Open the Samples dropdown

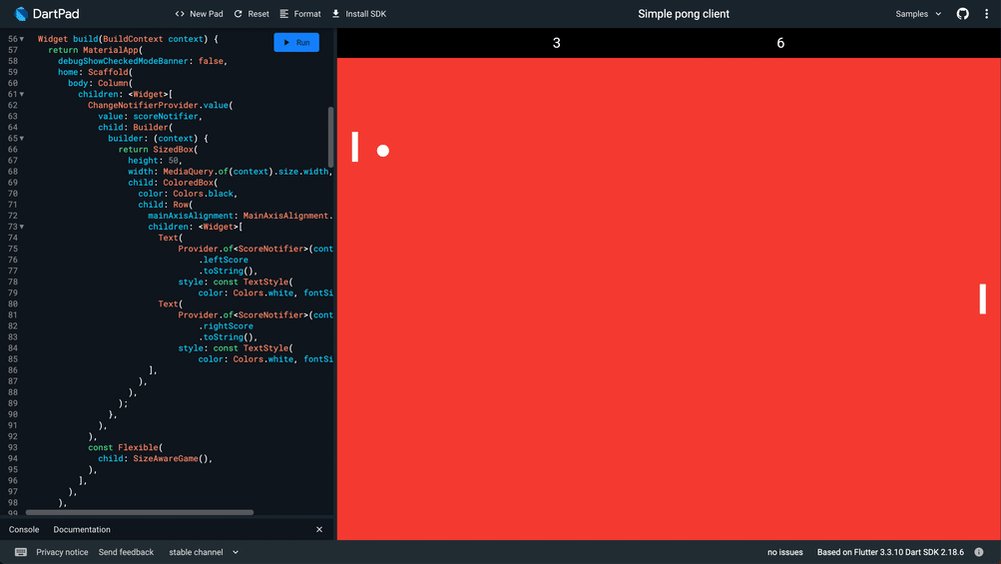click(x=918, y=13)
